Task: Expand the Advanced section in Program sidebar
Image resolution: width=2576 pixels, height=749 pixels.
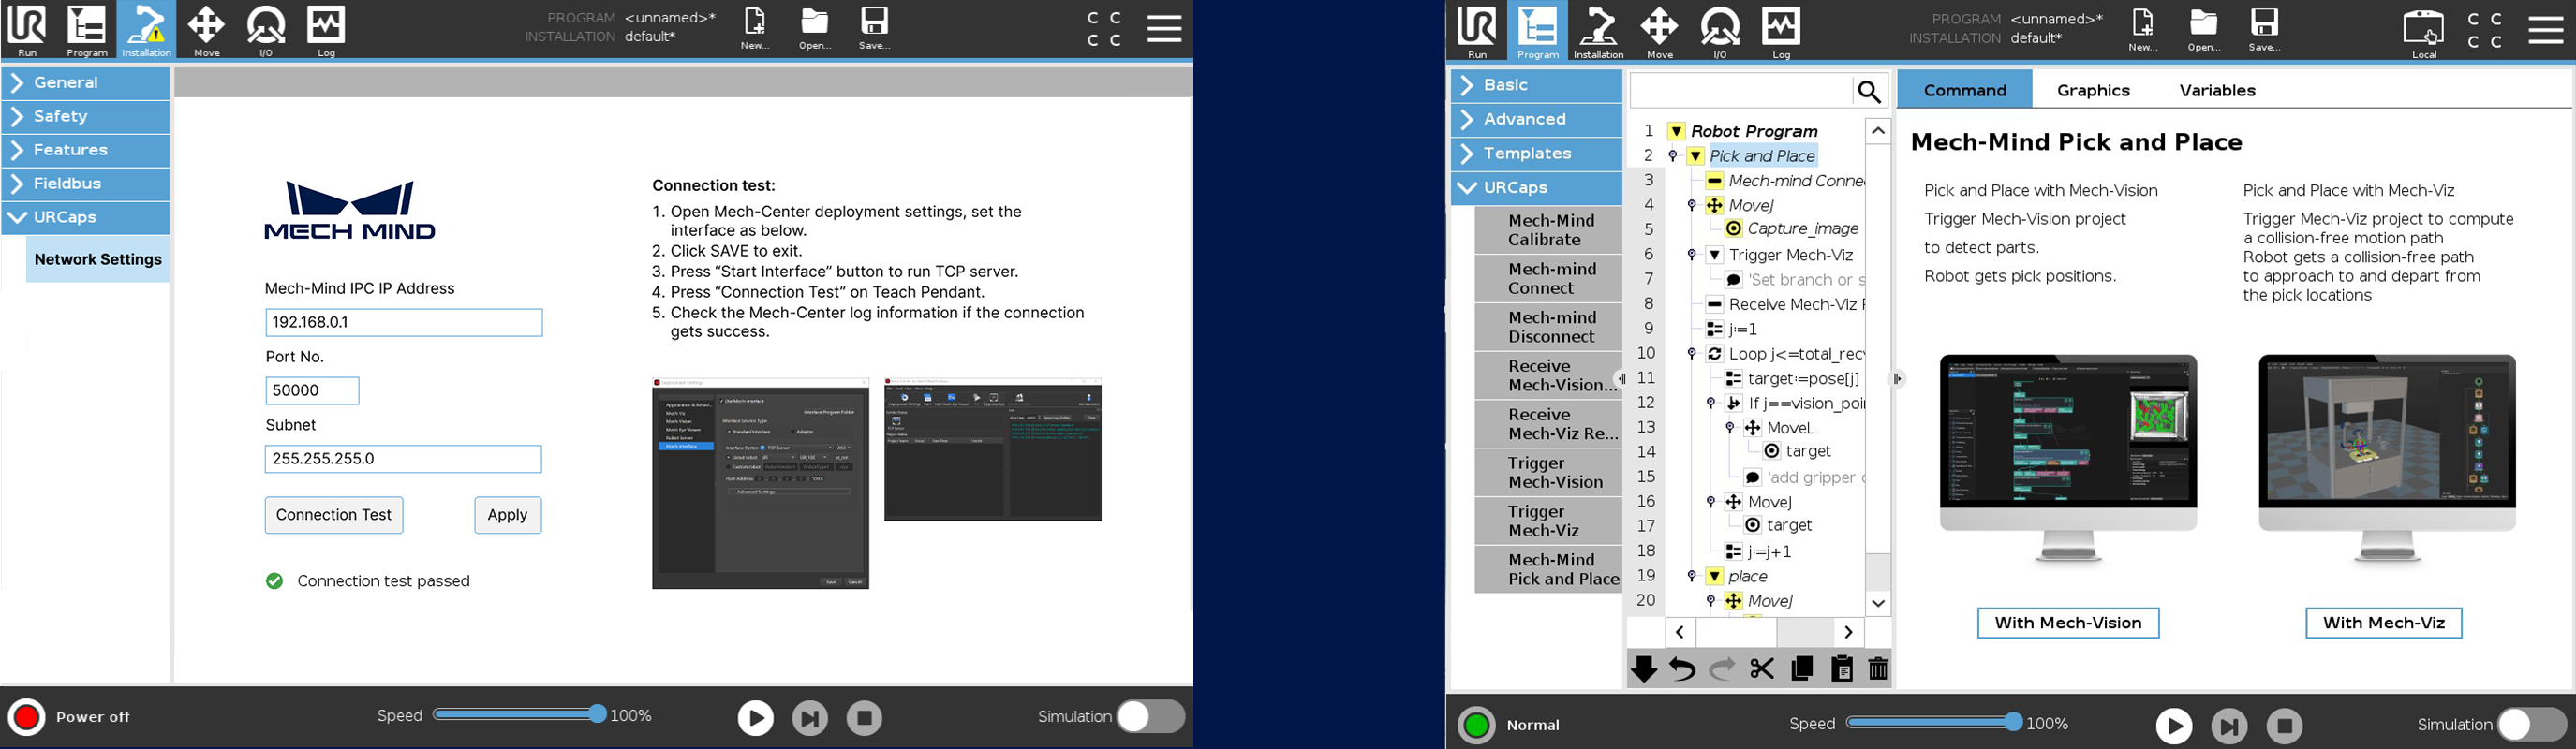Action: (x=1536, y=120)
